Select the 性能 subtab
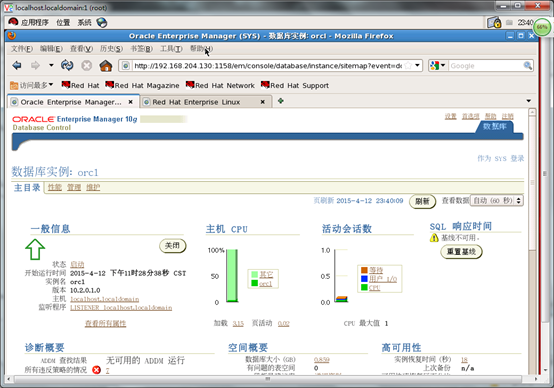 (55, 187)
